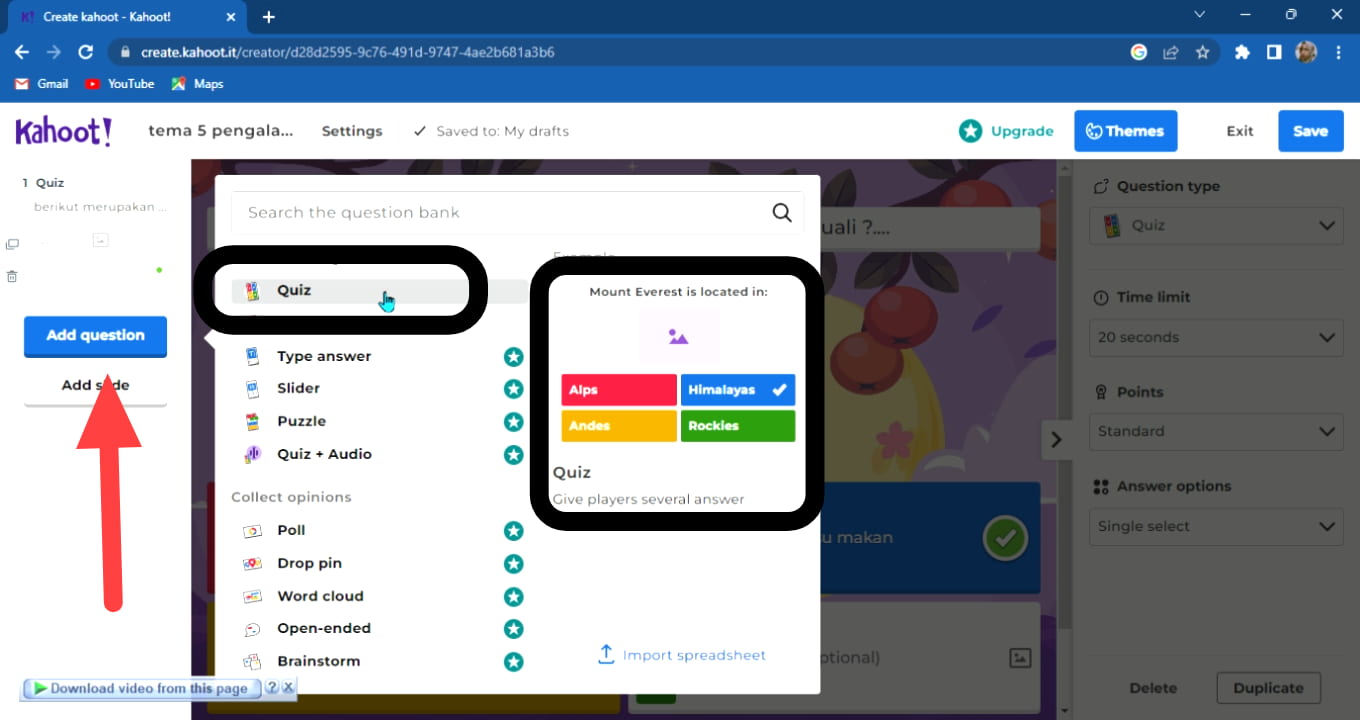Open kahoot Settings
Screen dimensions: 1360x720
click(352, 131)
